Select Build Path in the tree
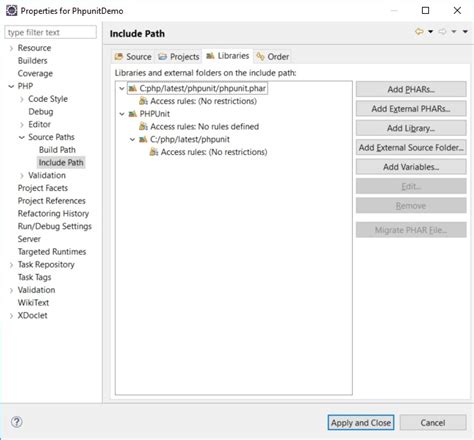 [57, 150]
